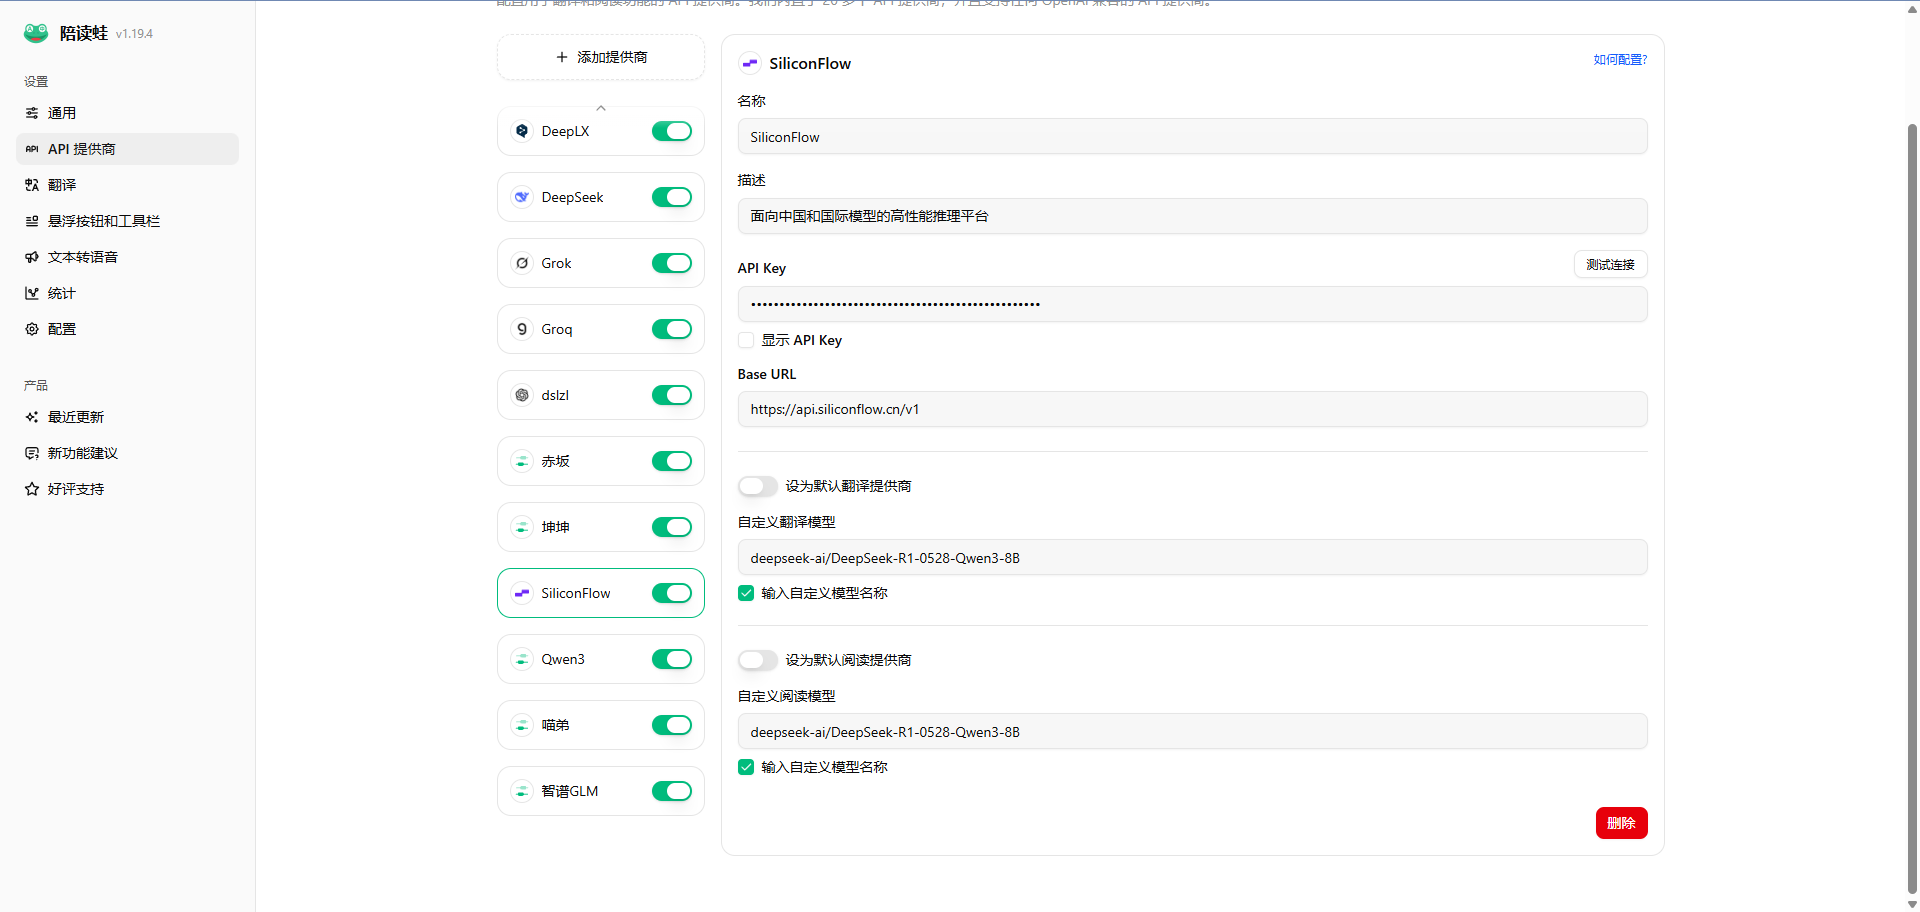This screenshot has height=912, width=1920.
Task: Open 文本转语音 settings in the sidebar
Action: point(83,257)
